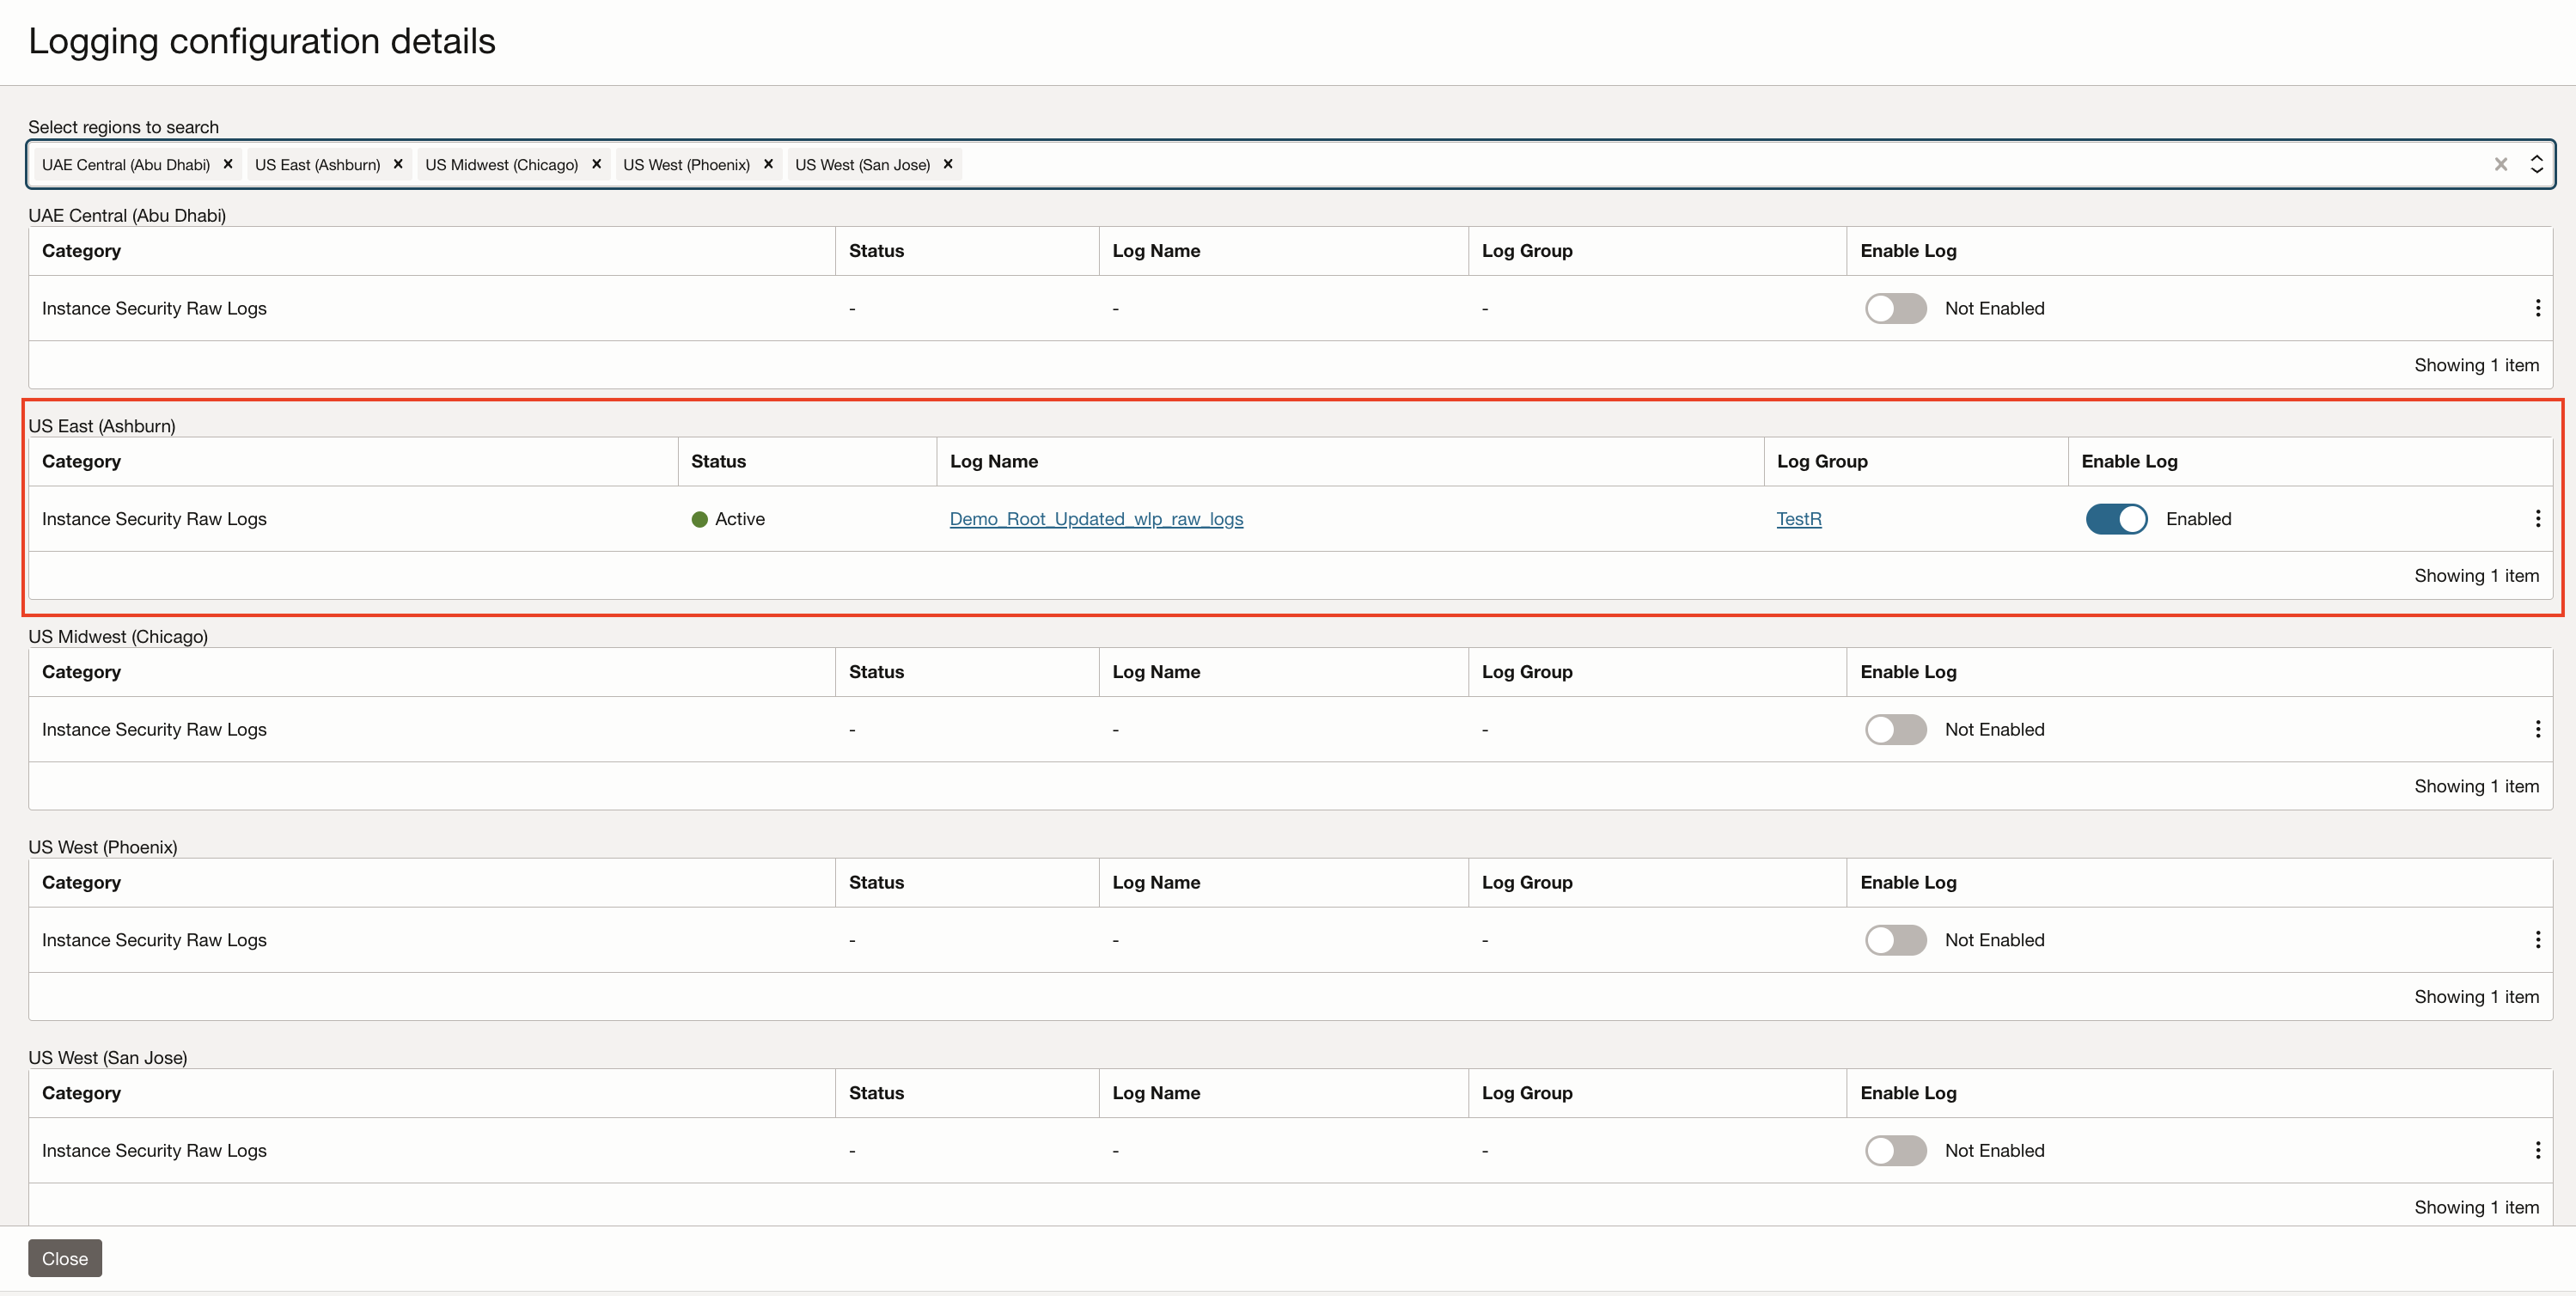Image resolution: width=2576 pixels, height=1296 pixels.
Task: Expand the regions dropdown with the up-down arrows
Action: click(x=2536, y=164)
